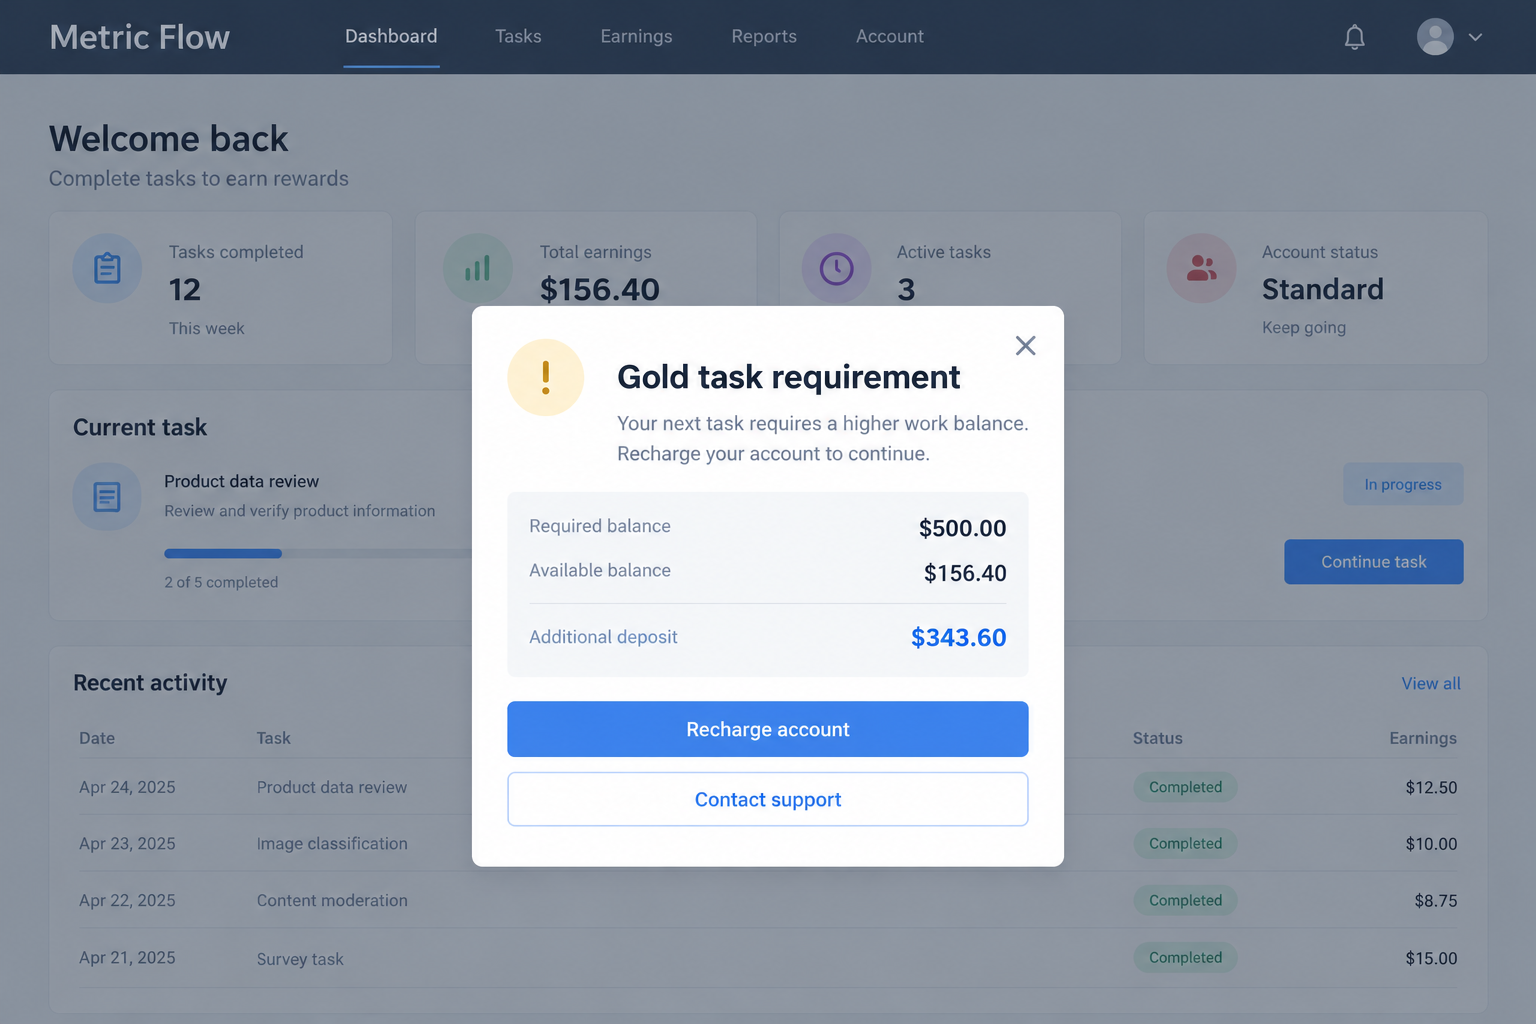Click the Date column header

pyautogui.click(x=97, y=738)
